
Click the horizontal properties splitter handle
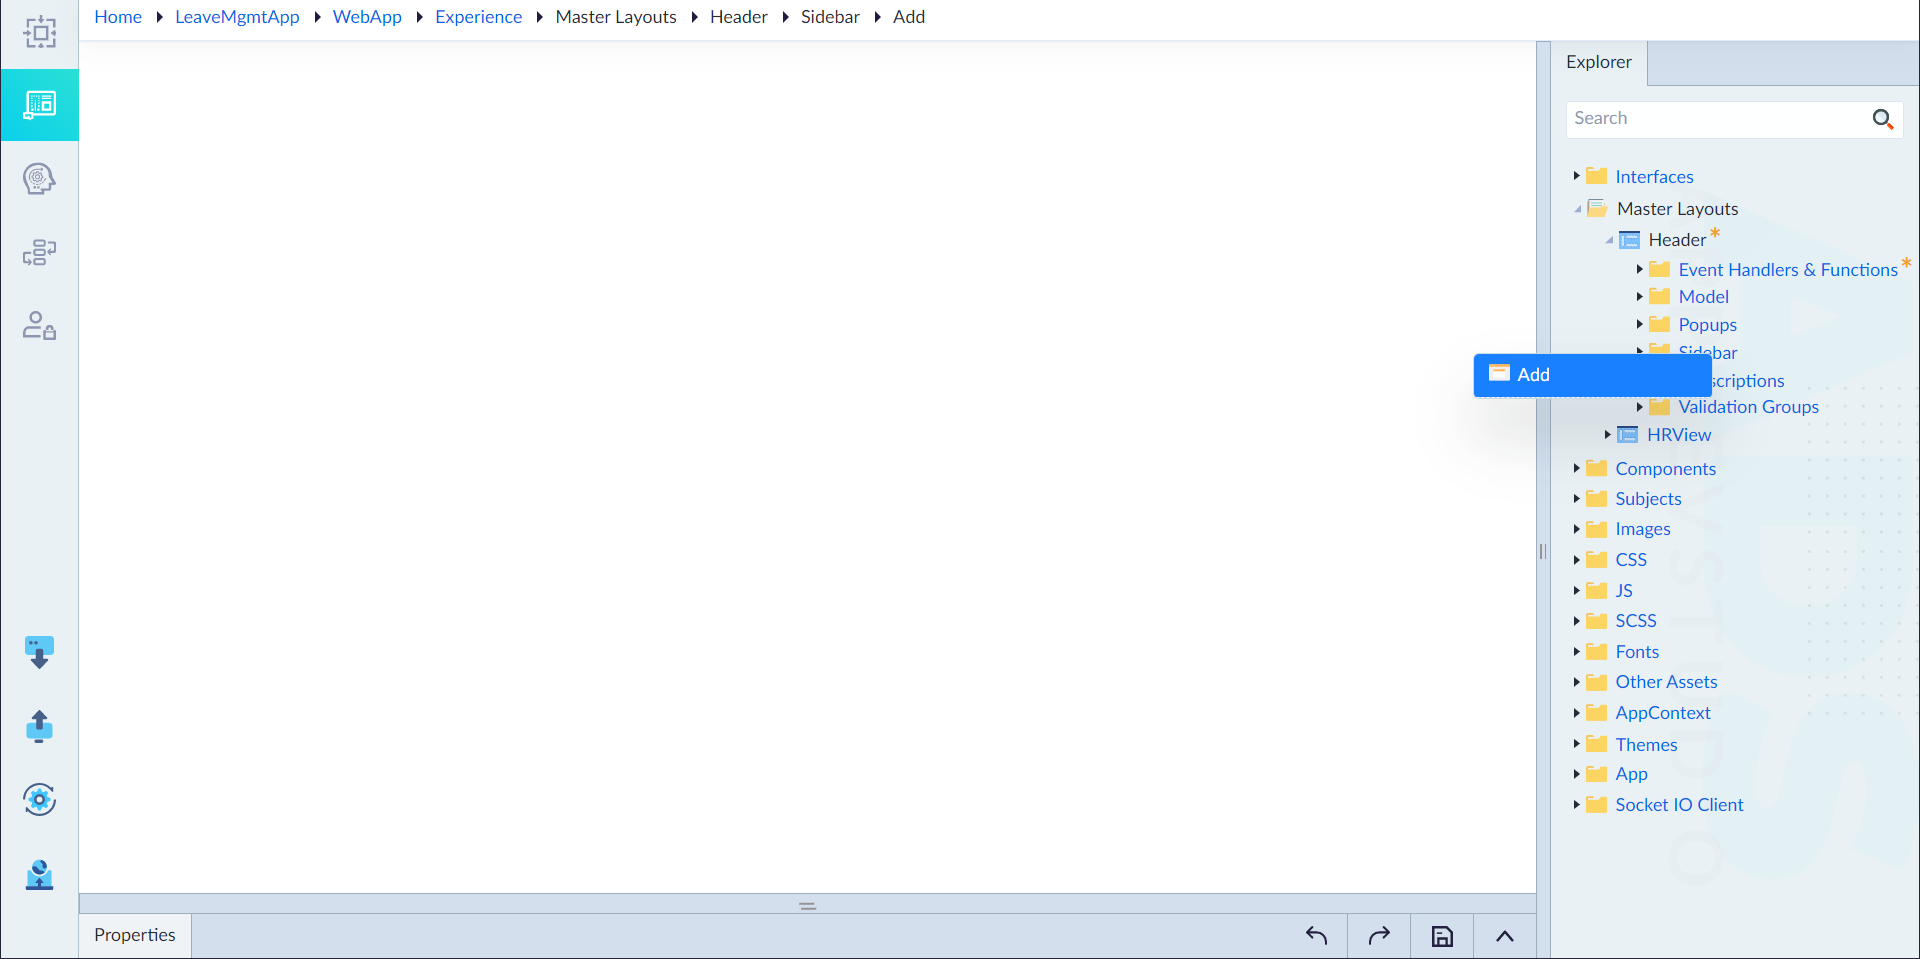click(x=808, y=906)
